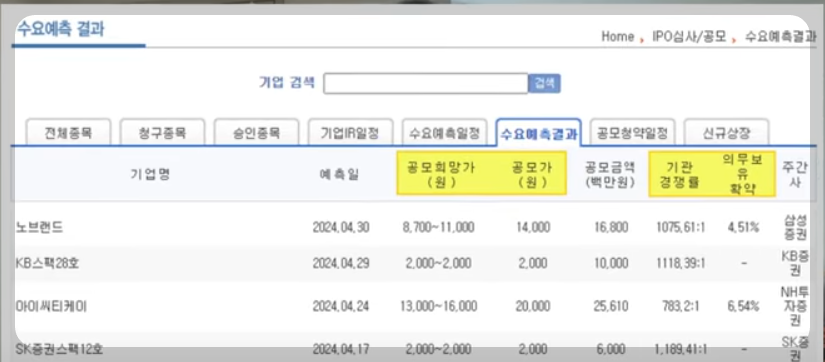Viewport: 825px width, 362px height.
Task: Open the 노브랜드 company row link
Action: (x=39, y=227)
